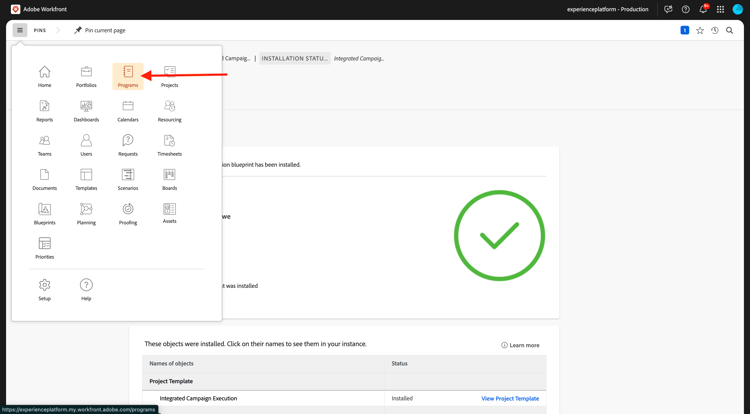Open the Proofing tool
Screen dimensions: 750x414
(128, 213)
